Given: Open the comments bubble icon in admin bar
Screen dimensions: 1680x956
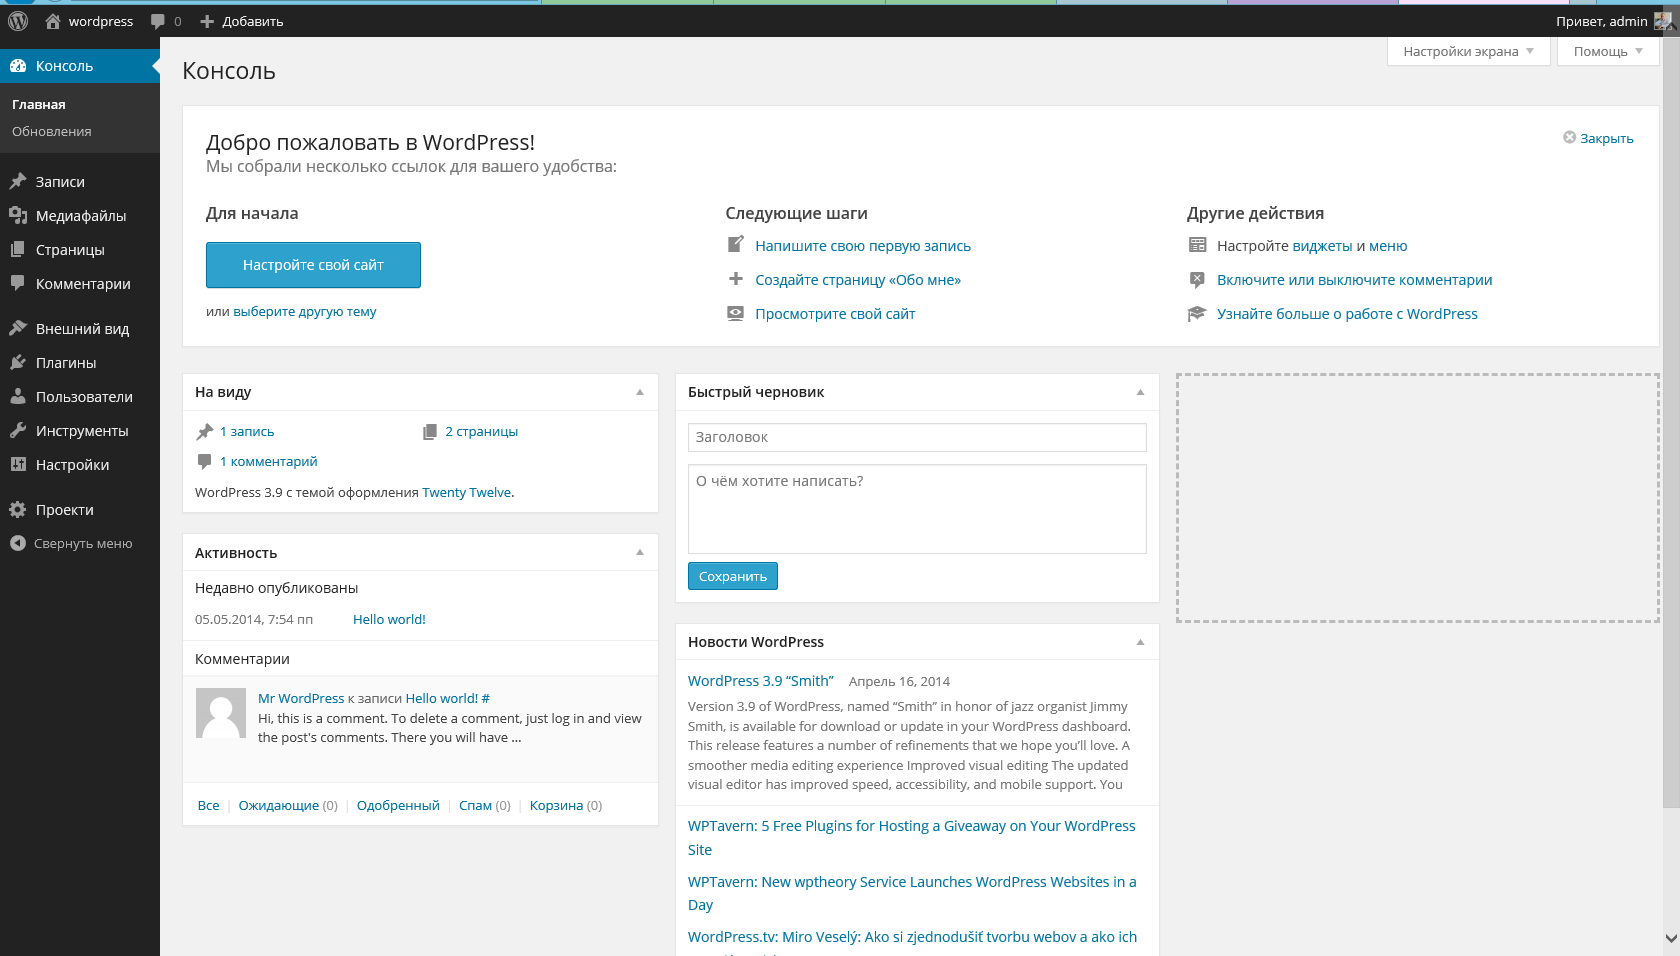Looking at the screenshot, I should click(x=158, y=21).
